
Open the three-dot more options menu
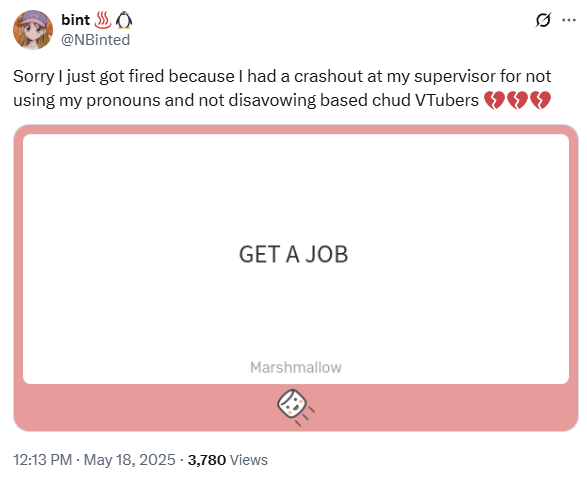click(x=569, y=20)
